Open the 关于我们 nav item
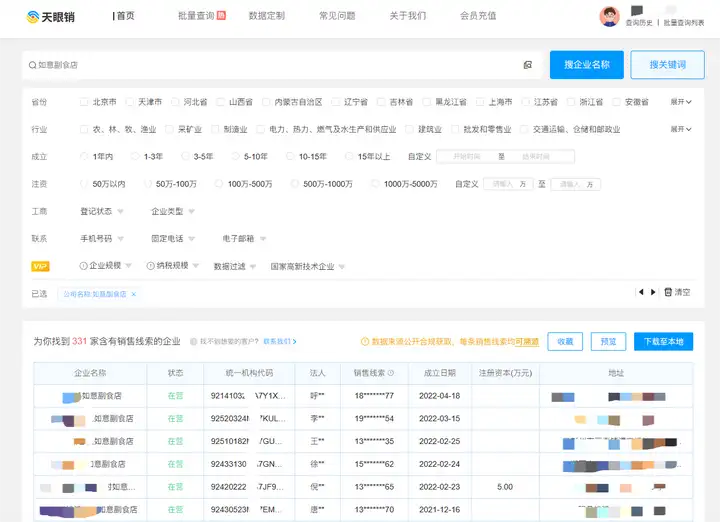Screen dimensions: 720x522 tap(408, 16)
